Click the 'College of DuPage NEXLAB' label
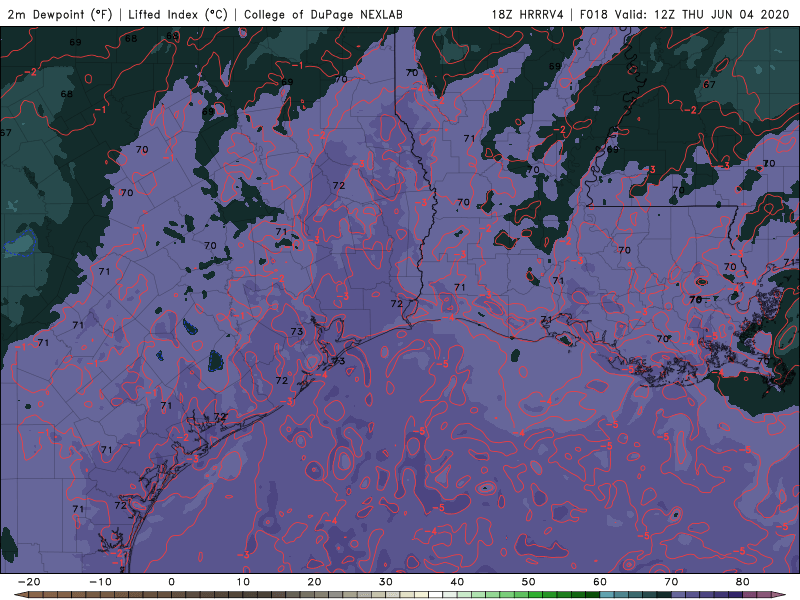This screenshot has width=800, height=600. [323, 14]
